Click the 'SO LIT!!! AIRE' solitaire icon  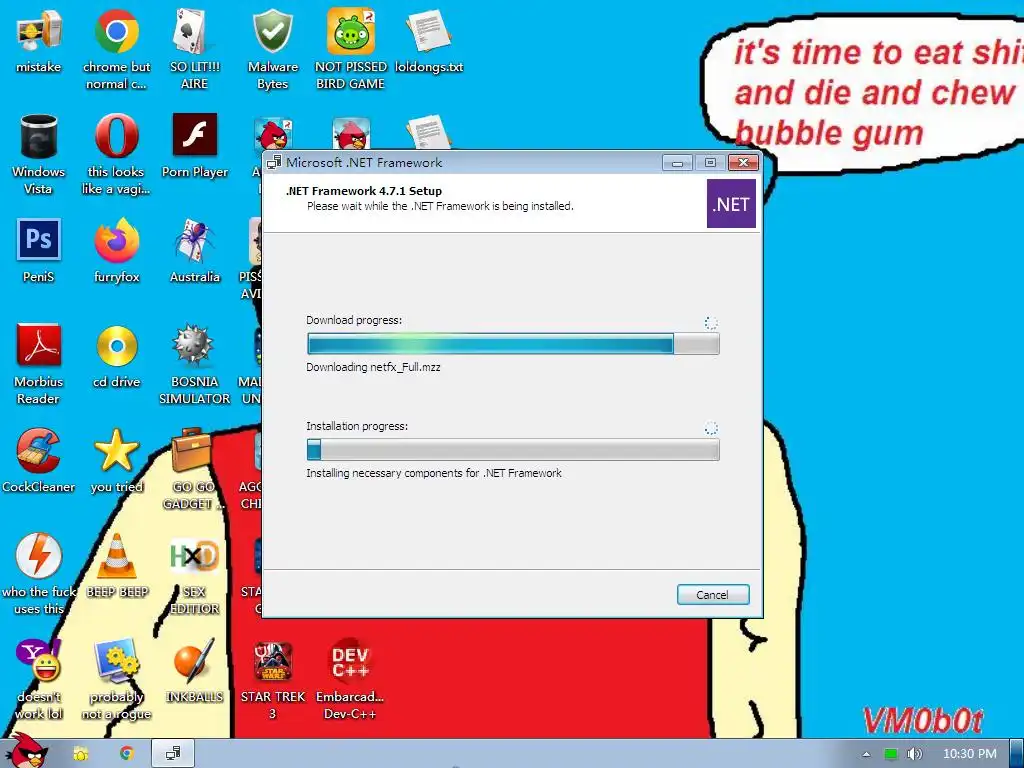coord(195,49)
